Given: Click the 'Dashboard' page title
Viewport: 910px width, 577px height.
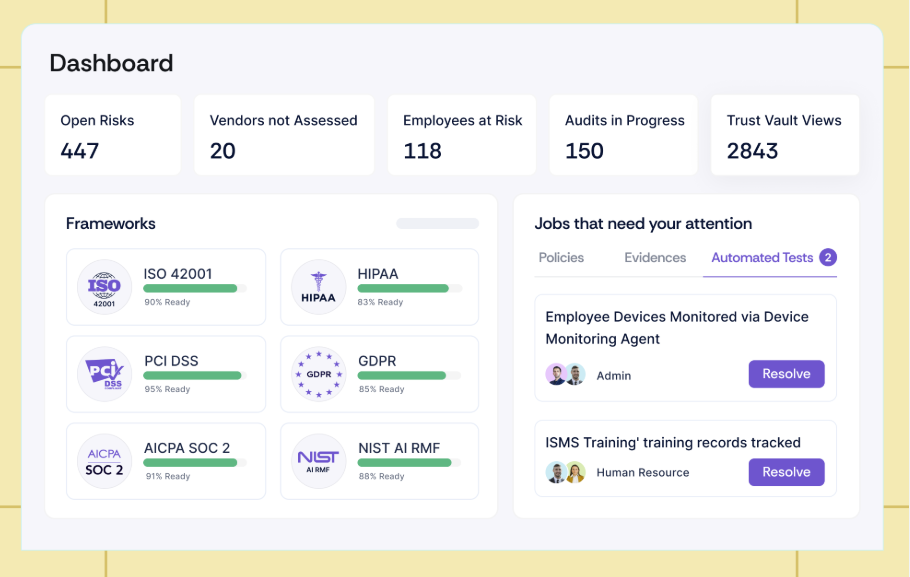Looking at the screenshot, I should (x=111, y=63).
